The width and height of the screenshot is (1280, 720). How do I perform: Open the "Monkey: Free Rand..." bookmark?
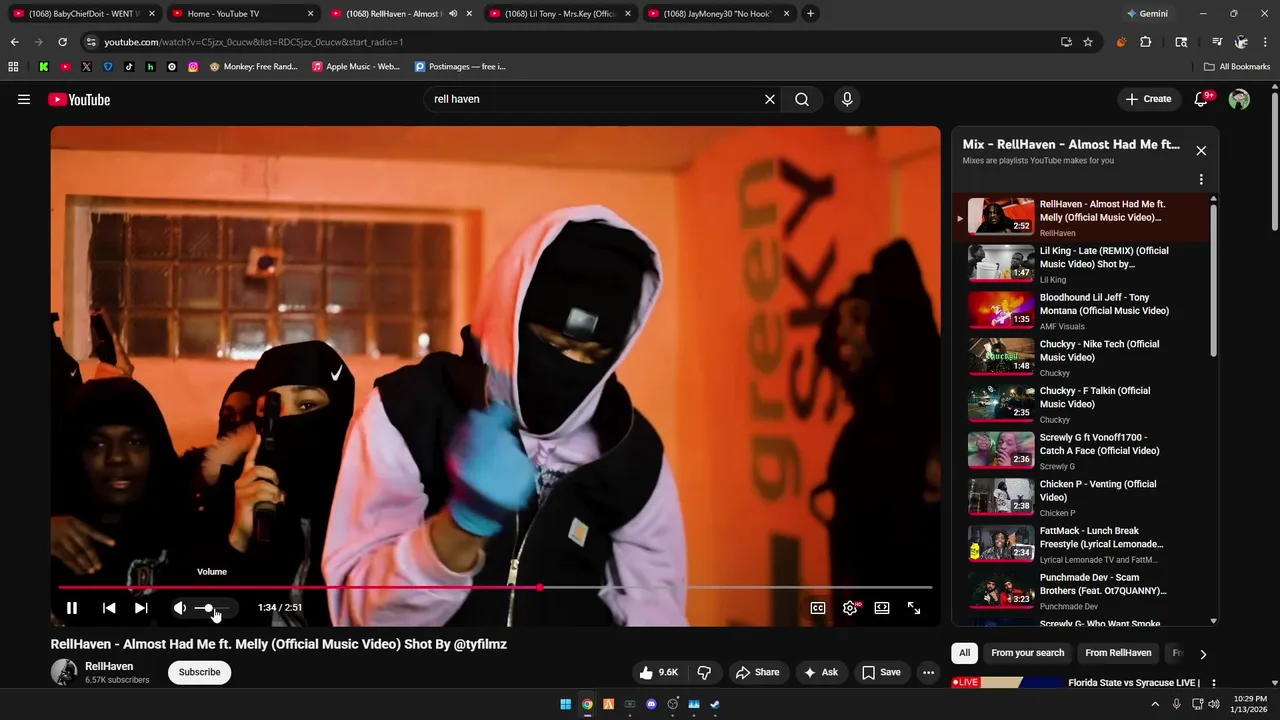[x=254, y=67]
